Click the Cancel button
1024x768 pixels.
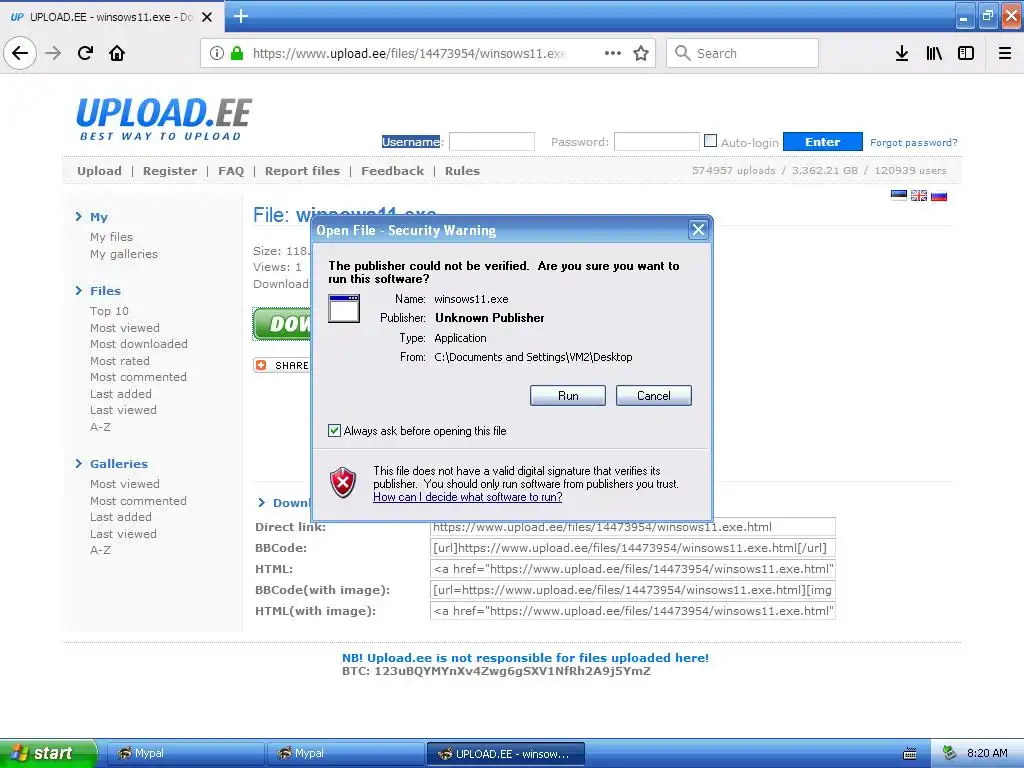tap(654, 395)
